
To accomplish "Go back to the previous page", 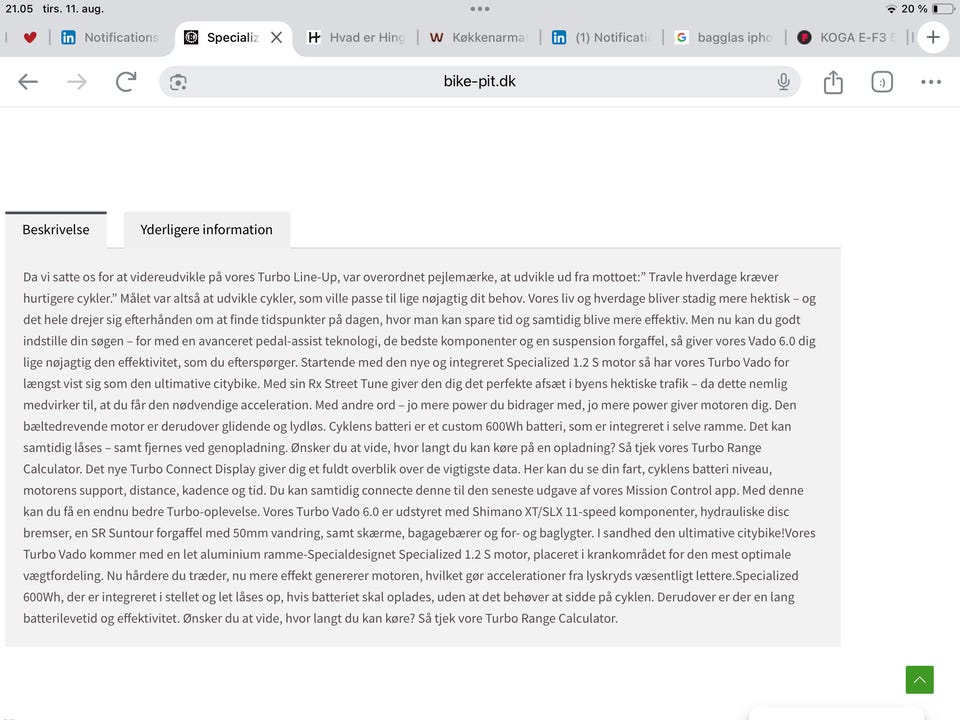I will point(28,81).
